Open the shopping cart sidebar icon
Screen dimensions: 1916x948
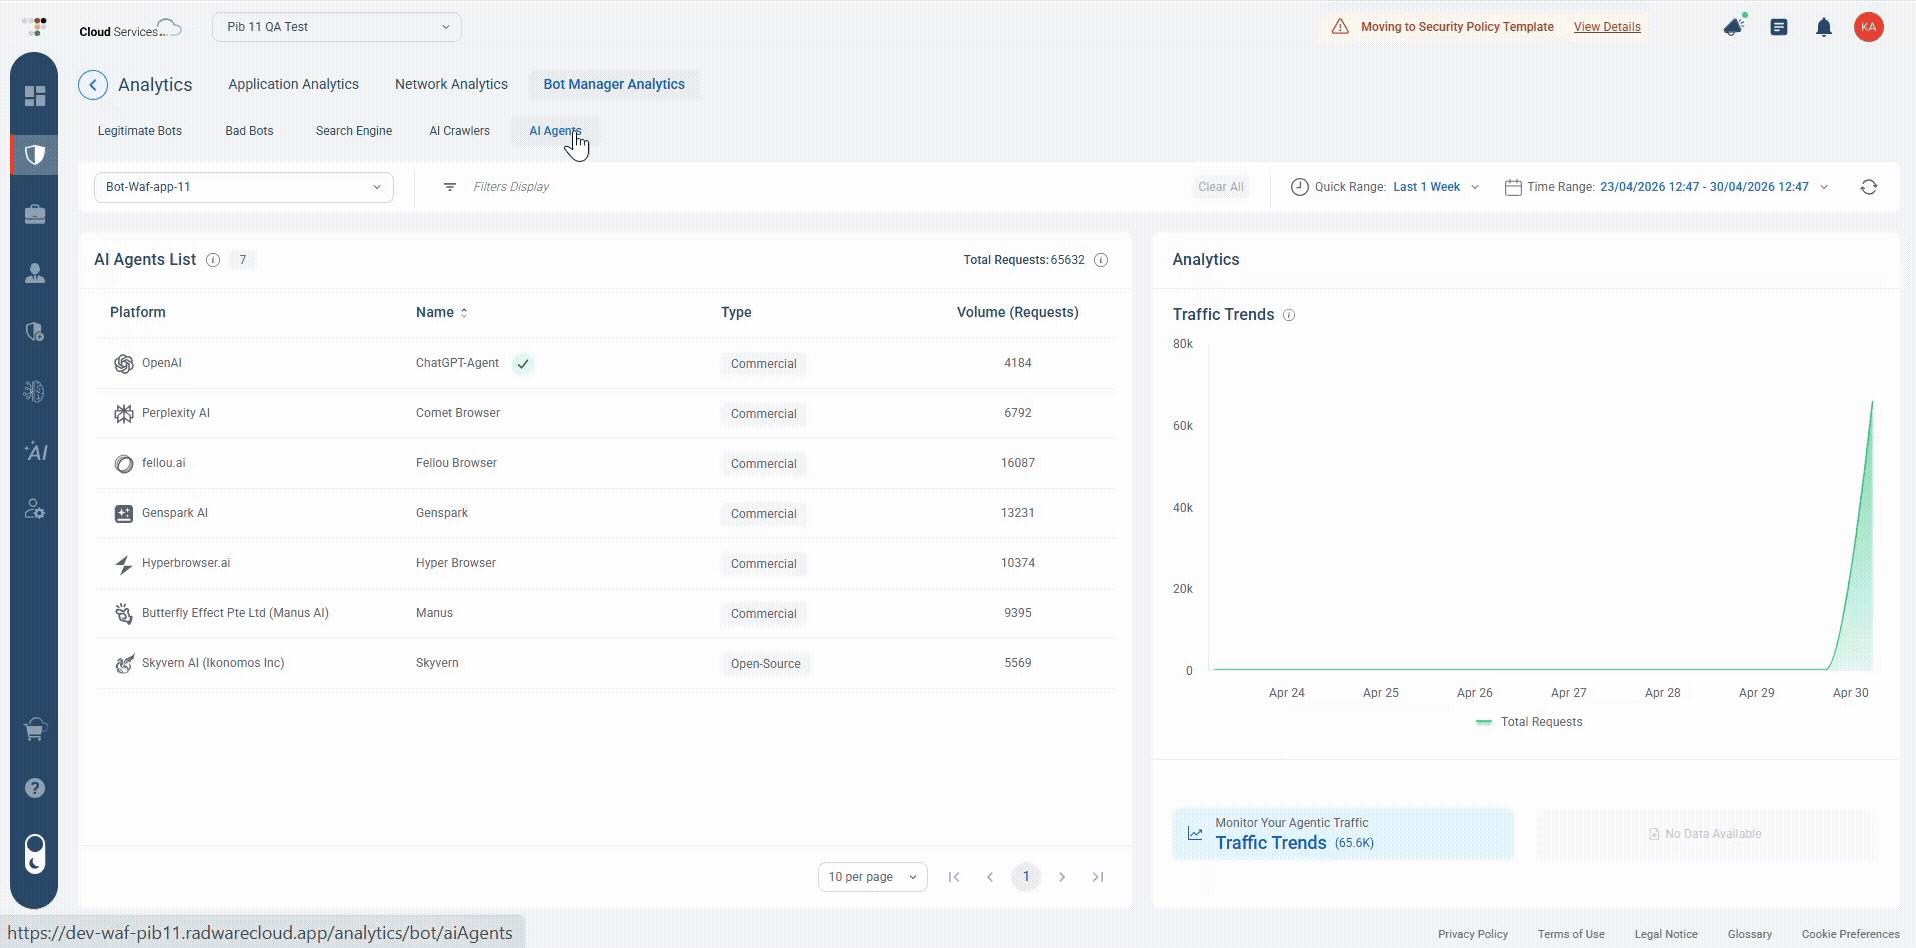(35, 729)
